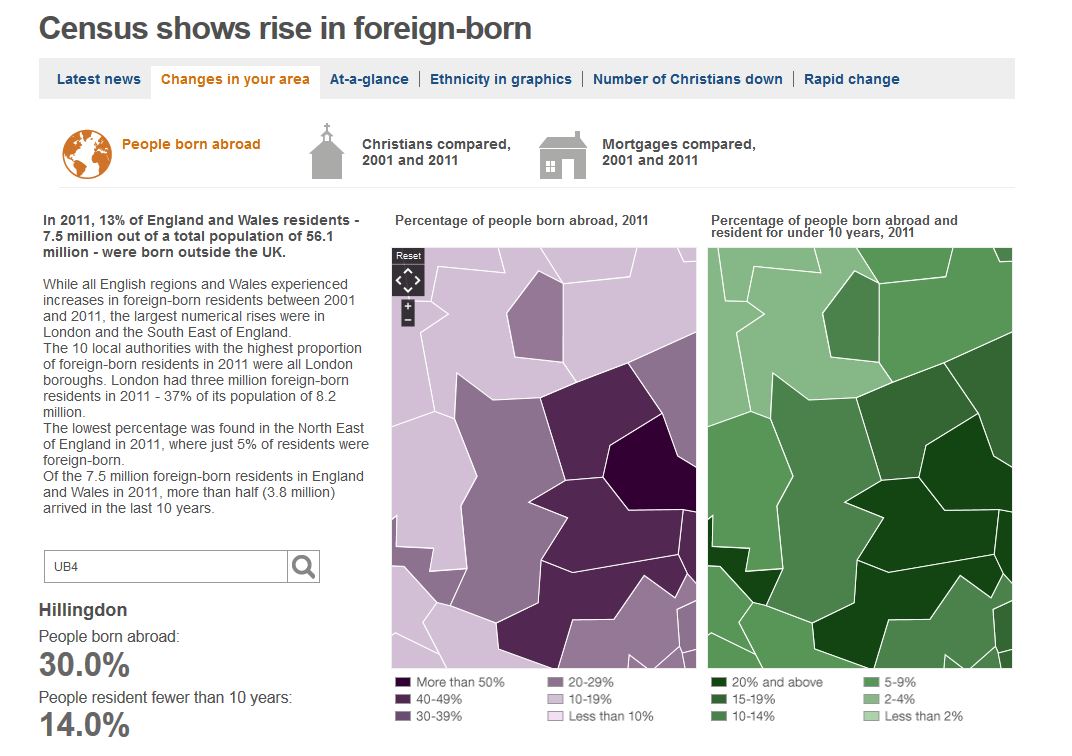
Task: Open the Rapid change tab
Action: coord(851,79)
